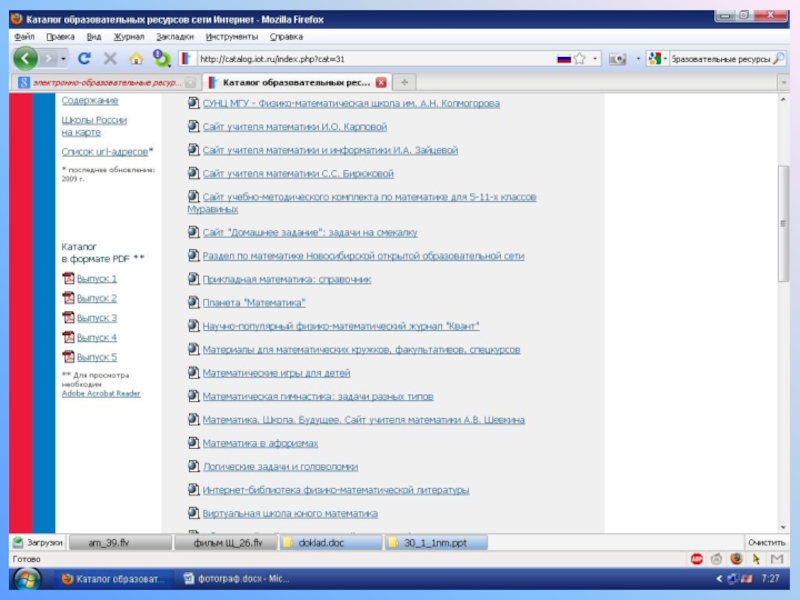Bookmark page with the star icon
Screen dimensions: 800x600
tap(581, 59)
